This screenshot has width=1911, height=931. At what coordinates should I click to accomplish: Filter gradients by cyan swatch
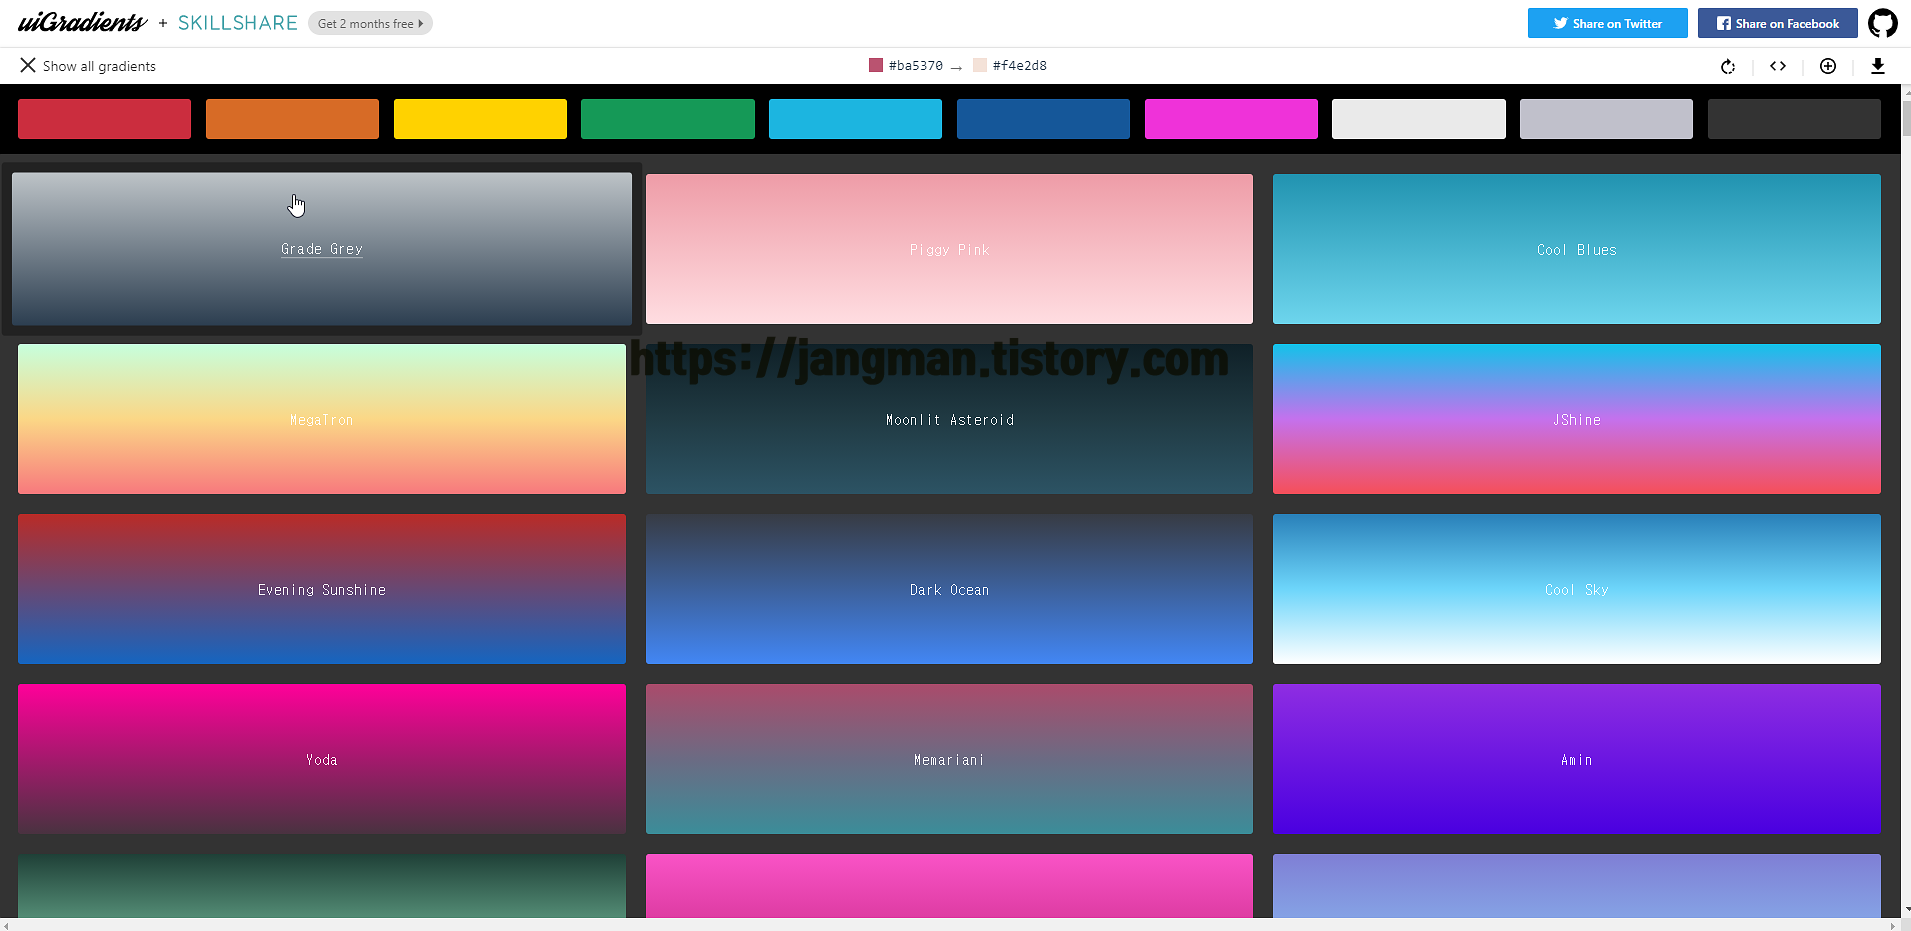pos(855,119)
